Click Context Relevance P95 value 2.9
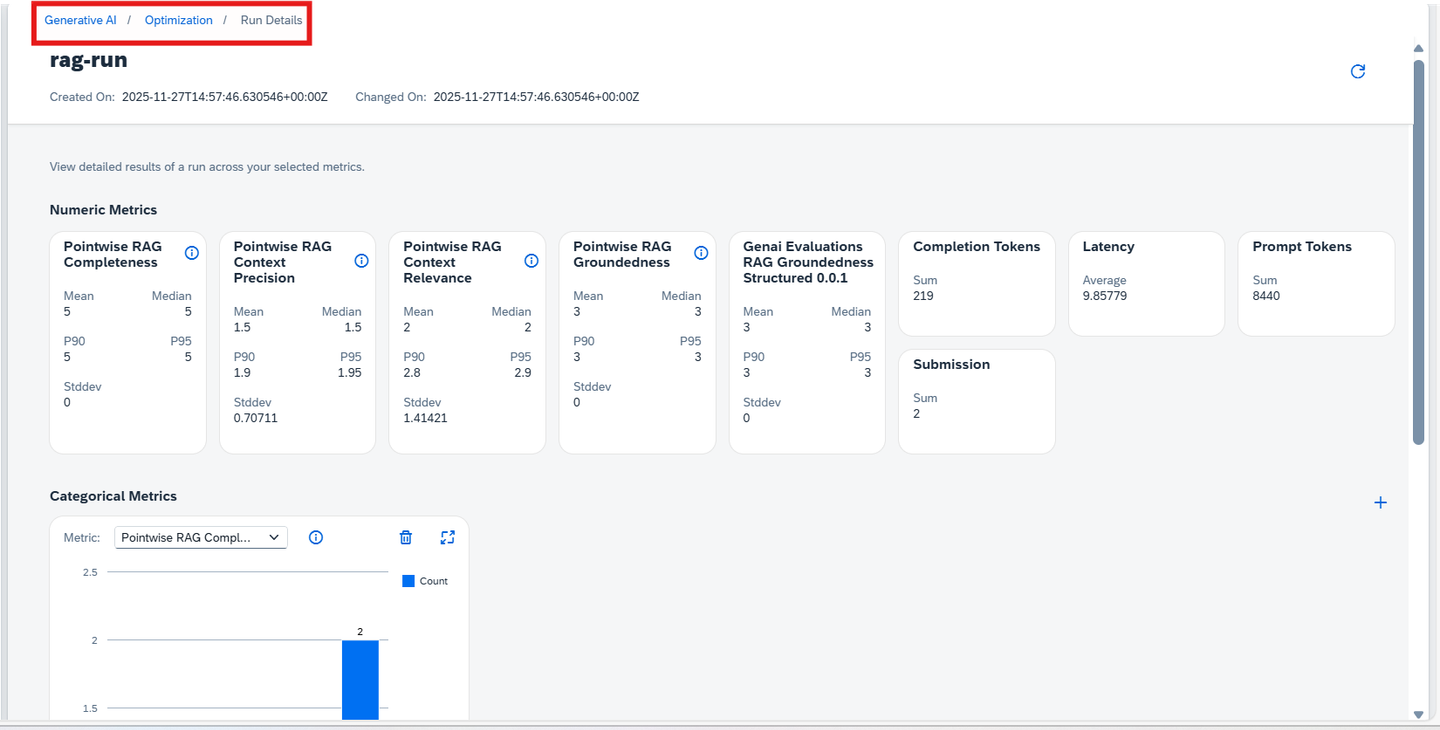This screenshot has width=1440, height=730. coord(521,373)
